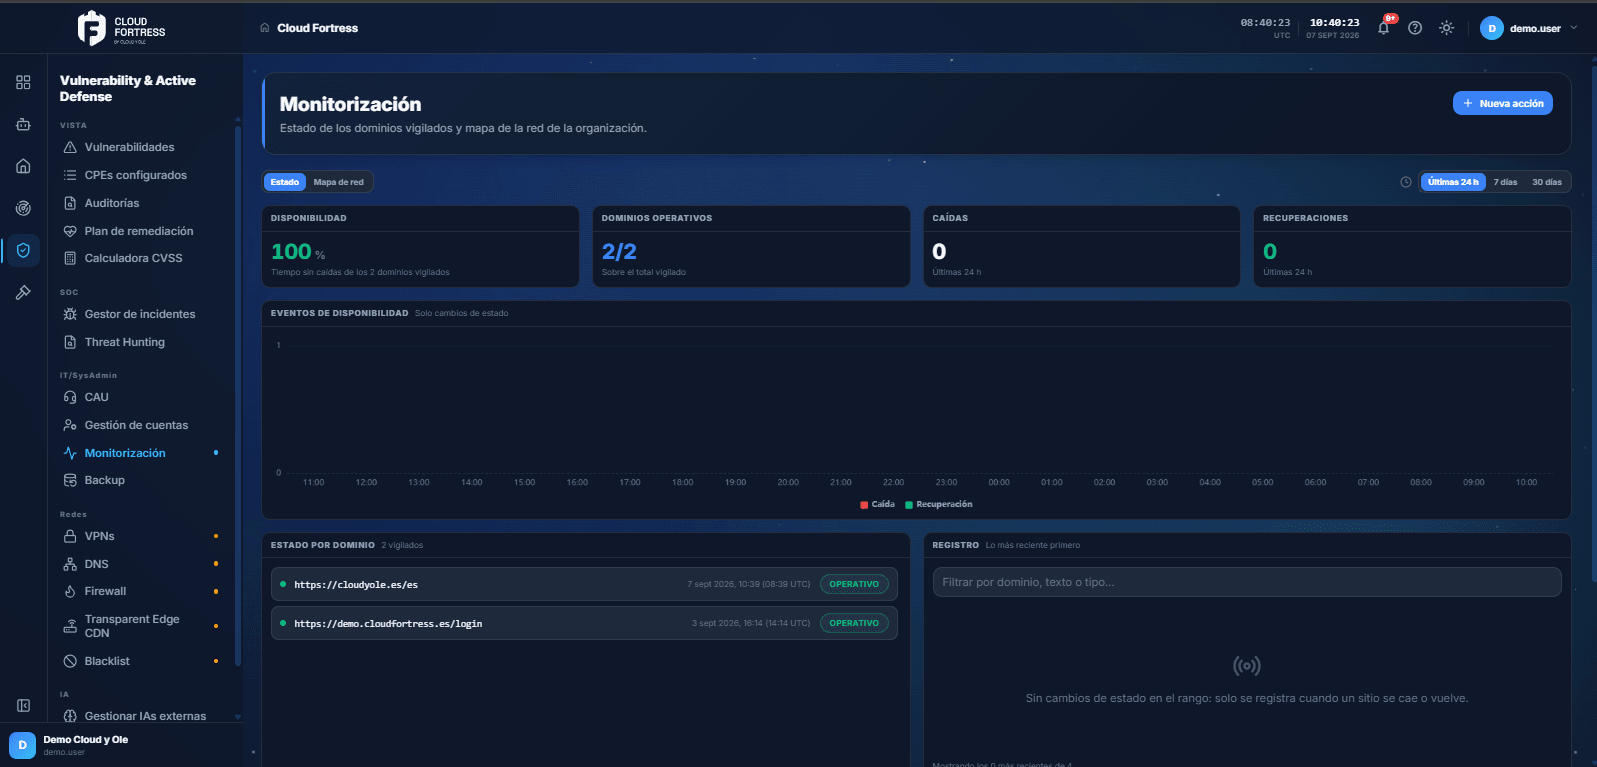Toggle light theme with sun icon

(1446, 28)
